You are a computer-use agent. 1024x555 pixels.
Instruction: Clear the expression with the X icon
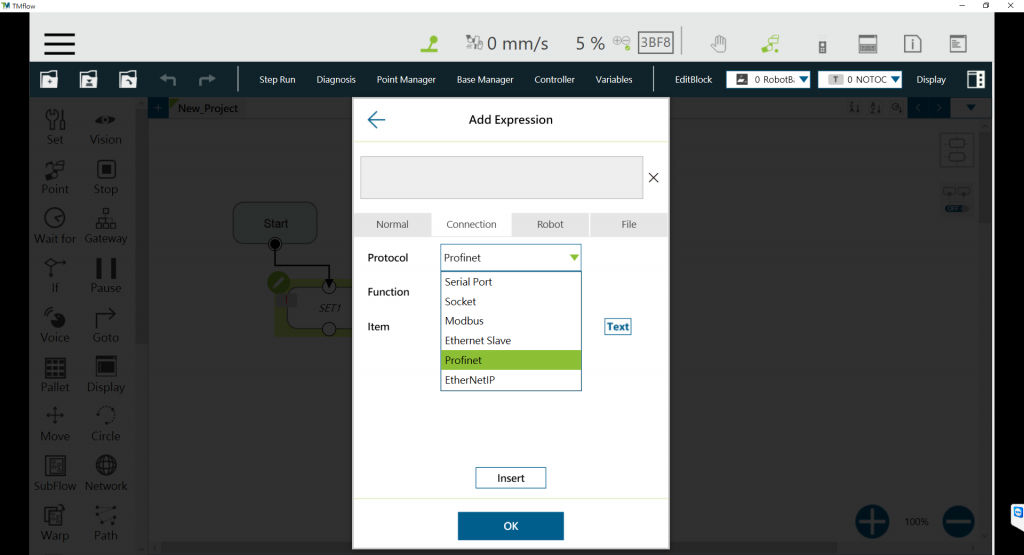[653, 178]
